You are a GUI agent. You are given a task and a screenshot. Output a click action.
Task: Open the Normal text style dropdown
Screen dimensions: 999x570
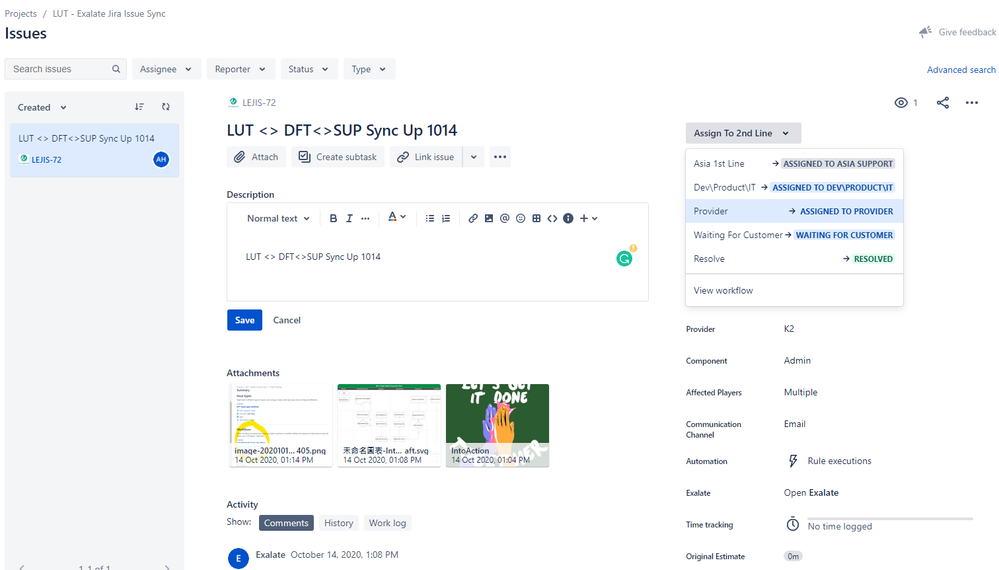coord(278,218)
